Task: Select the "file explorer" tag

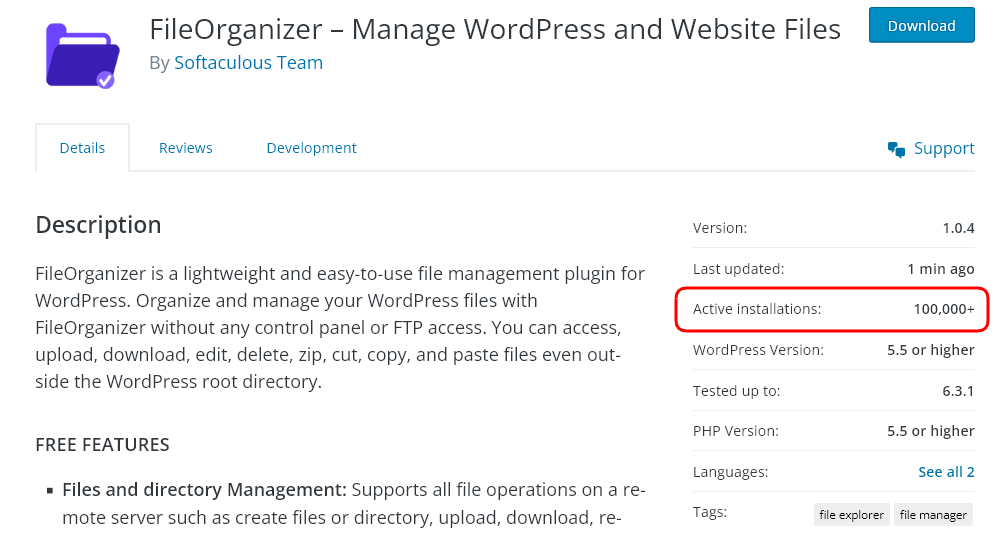Action: pos(851,515)
